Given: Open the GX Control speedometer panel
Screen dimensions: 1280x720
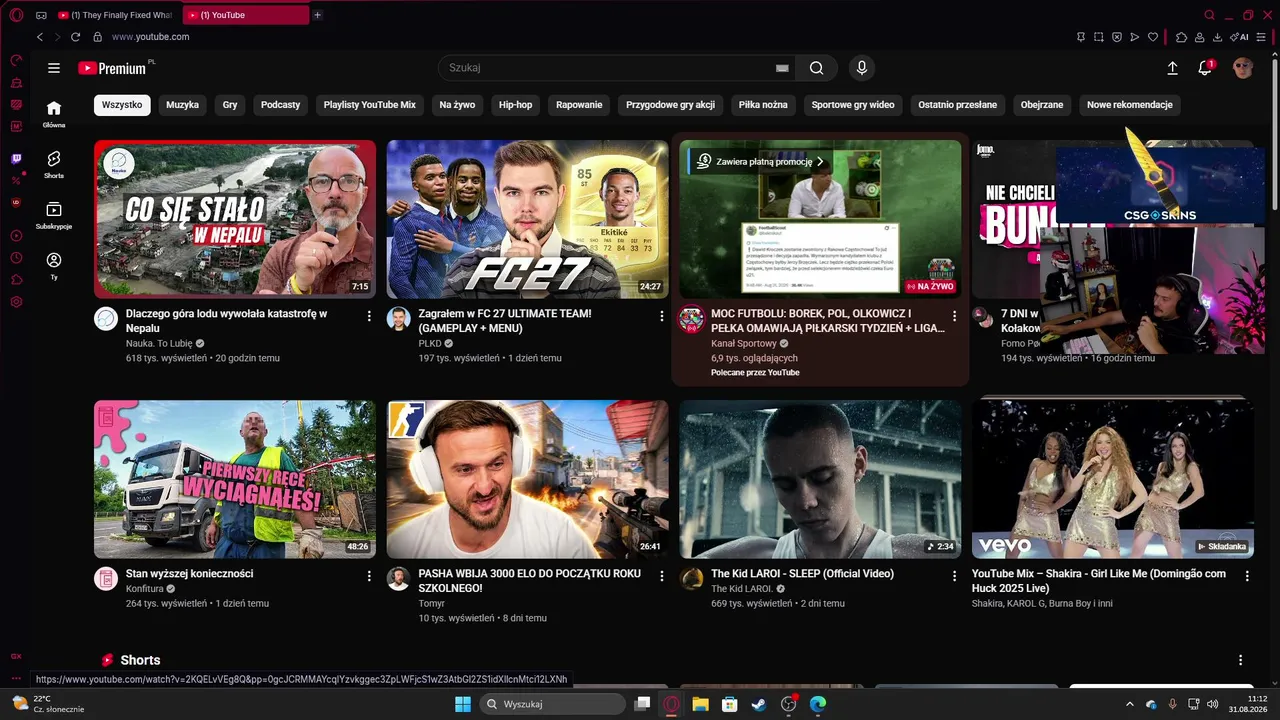Looking at the screenshot, I should (16, 60).
